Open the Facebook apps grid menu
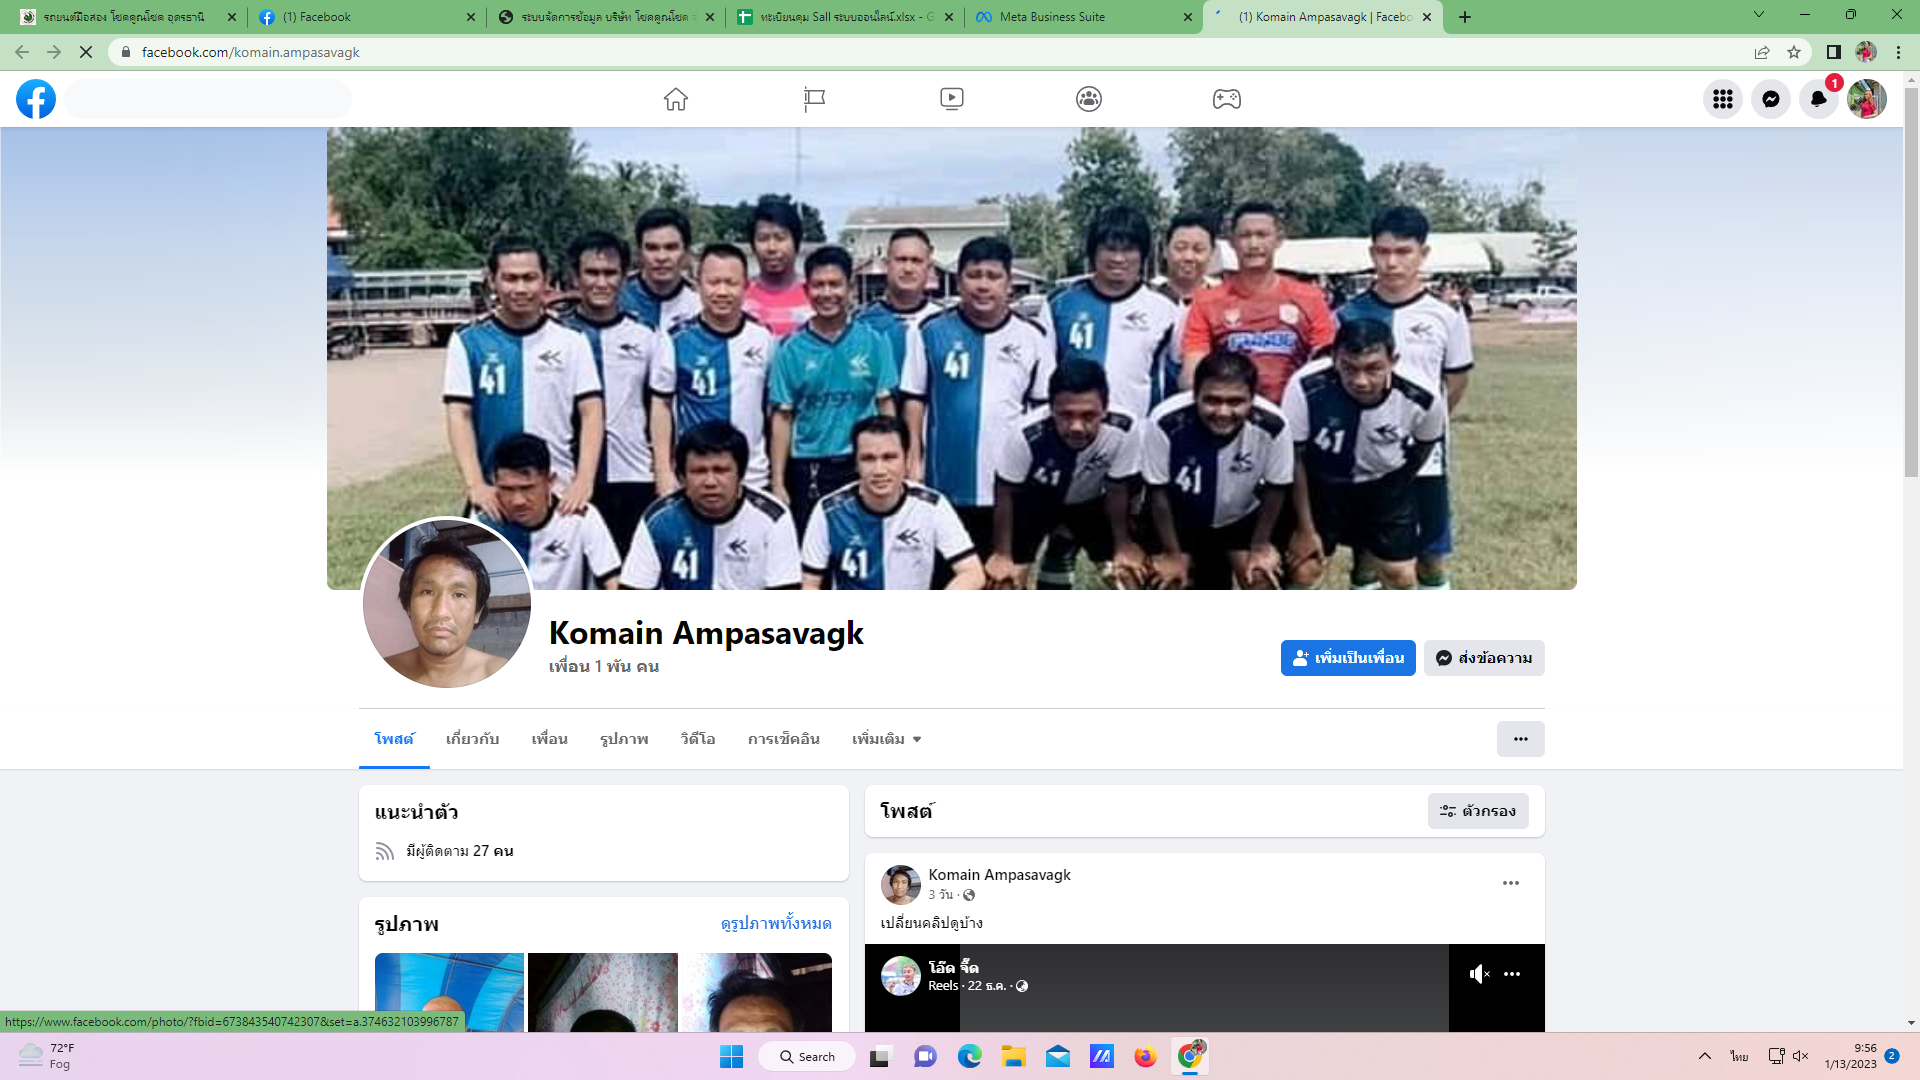The width and height of the screenshot is (1920, 1080). click(x=1722, y=99)
